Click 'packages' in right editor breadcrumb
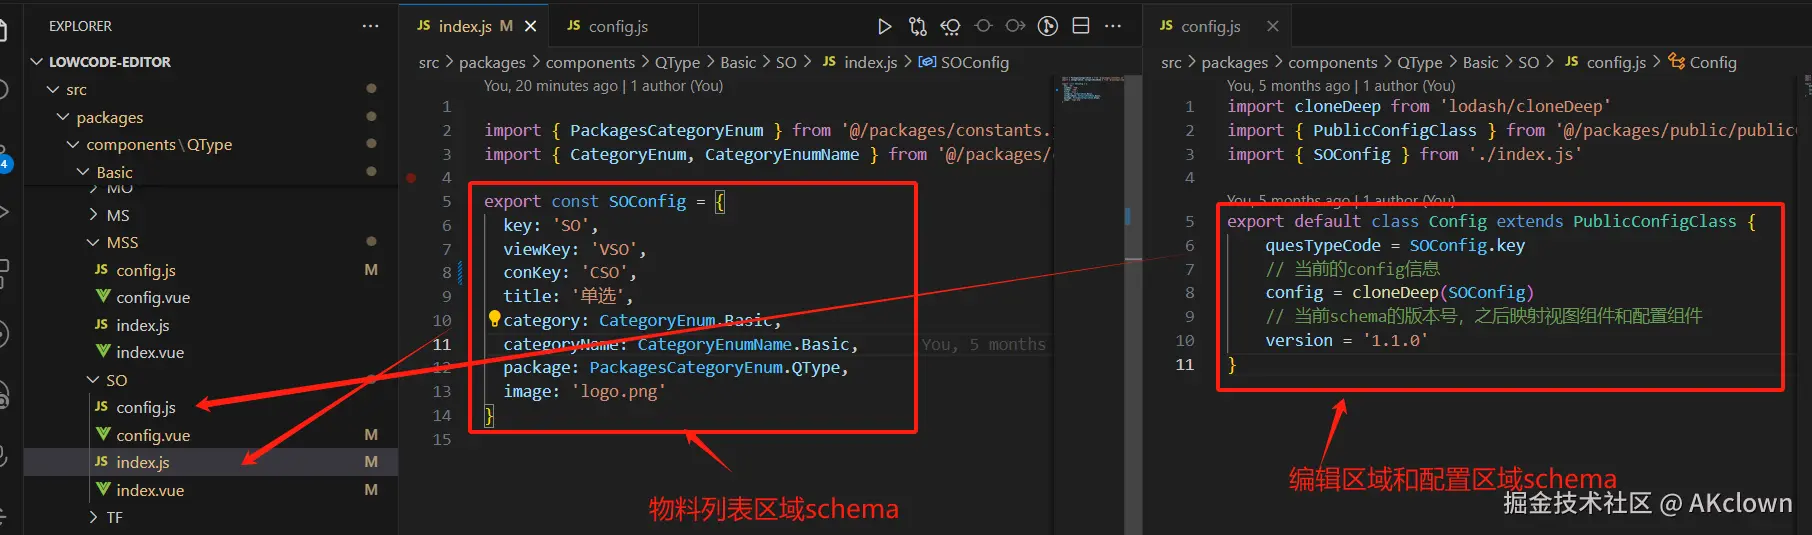The width and height of the screenshot is (1812, 535). click(1234, 62)
